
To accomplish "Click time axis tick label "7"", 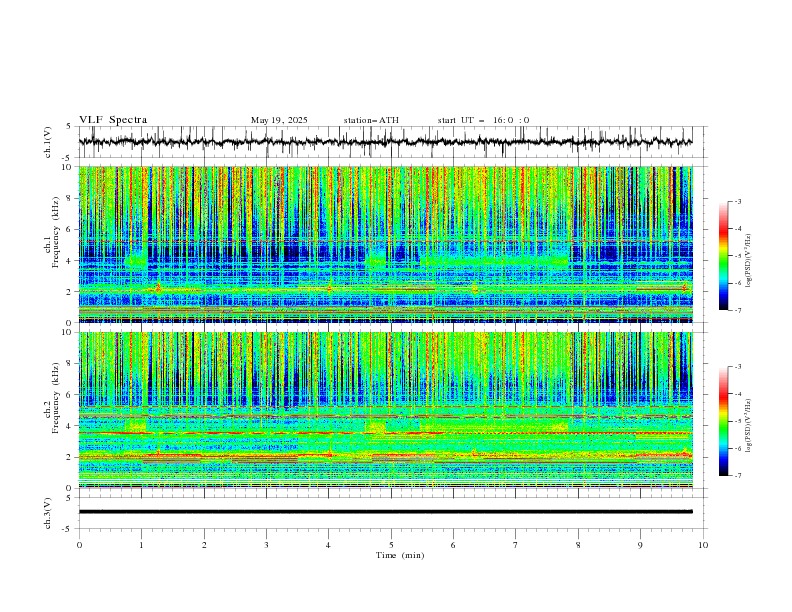I will pos(516,545).
